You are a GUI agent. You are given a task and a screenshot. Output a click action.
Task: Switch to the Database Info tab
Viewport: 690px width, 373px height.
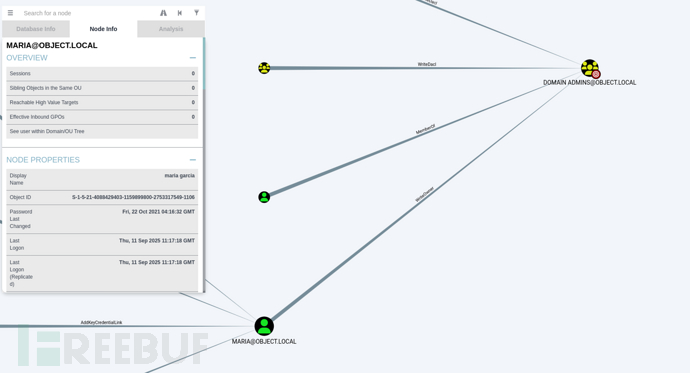click(x=36, y=29)
